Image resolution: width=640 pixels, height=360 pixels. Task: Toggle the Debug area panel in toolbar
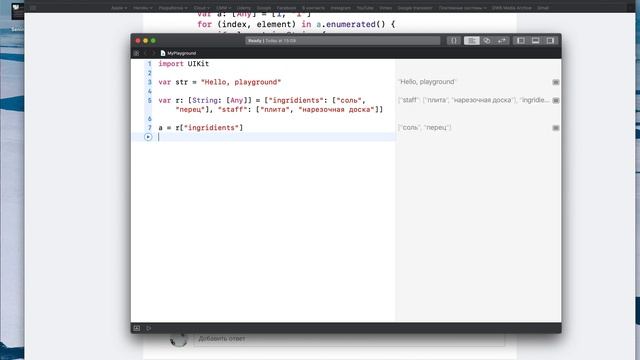coord(536,40)
